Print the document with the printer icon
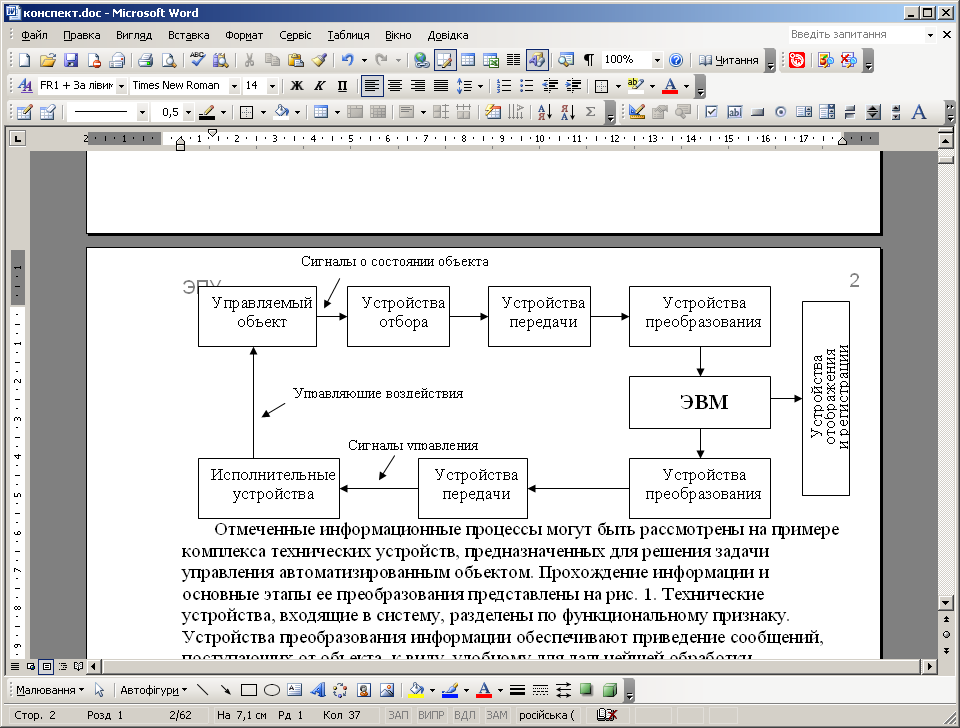The image size is (960, 728). pos(145,60)
